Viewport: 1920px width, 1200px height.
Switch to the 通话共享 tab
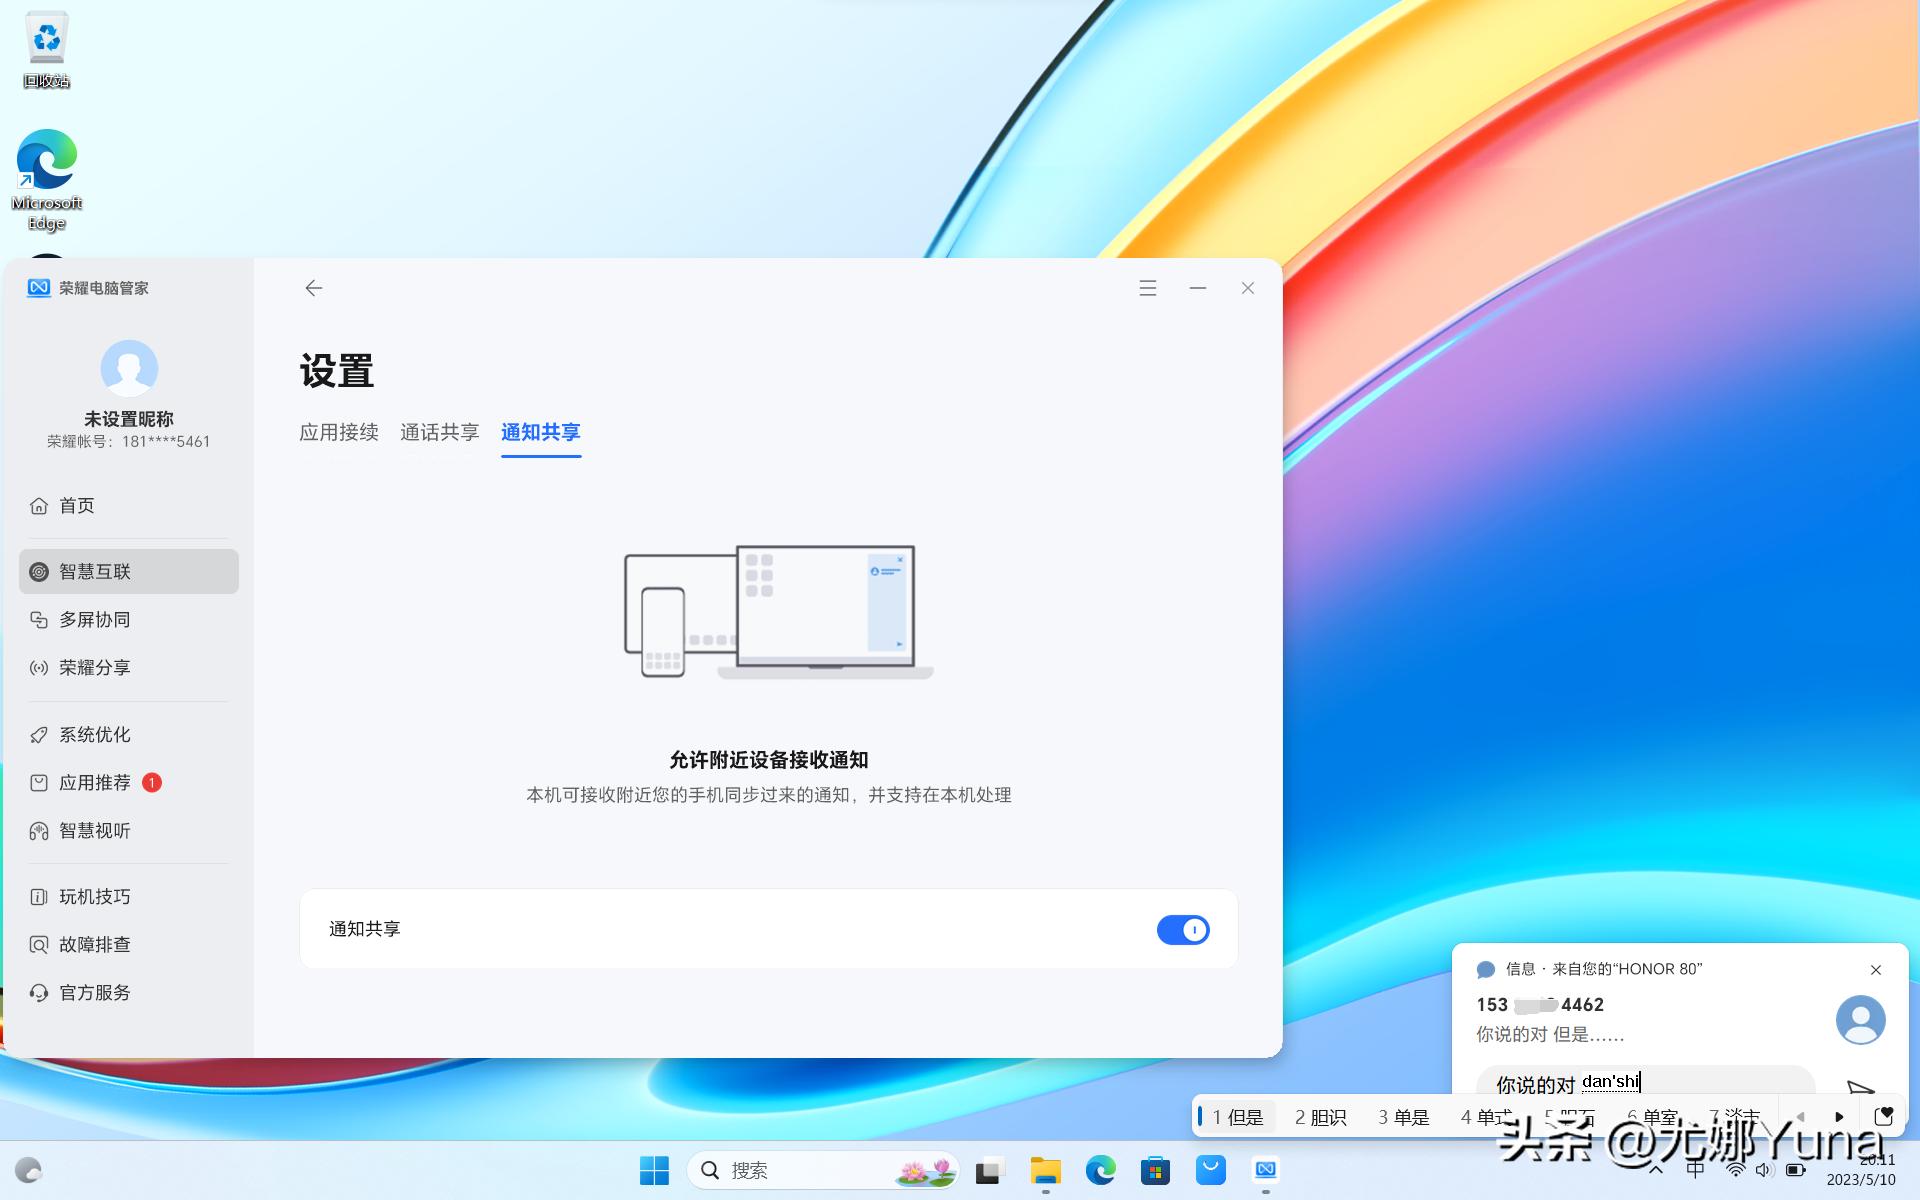(x=439, y=432)
